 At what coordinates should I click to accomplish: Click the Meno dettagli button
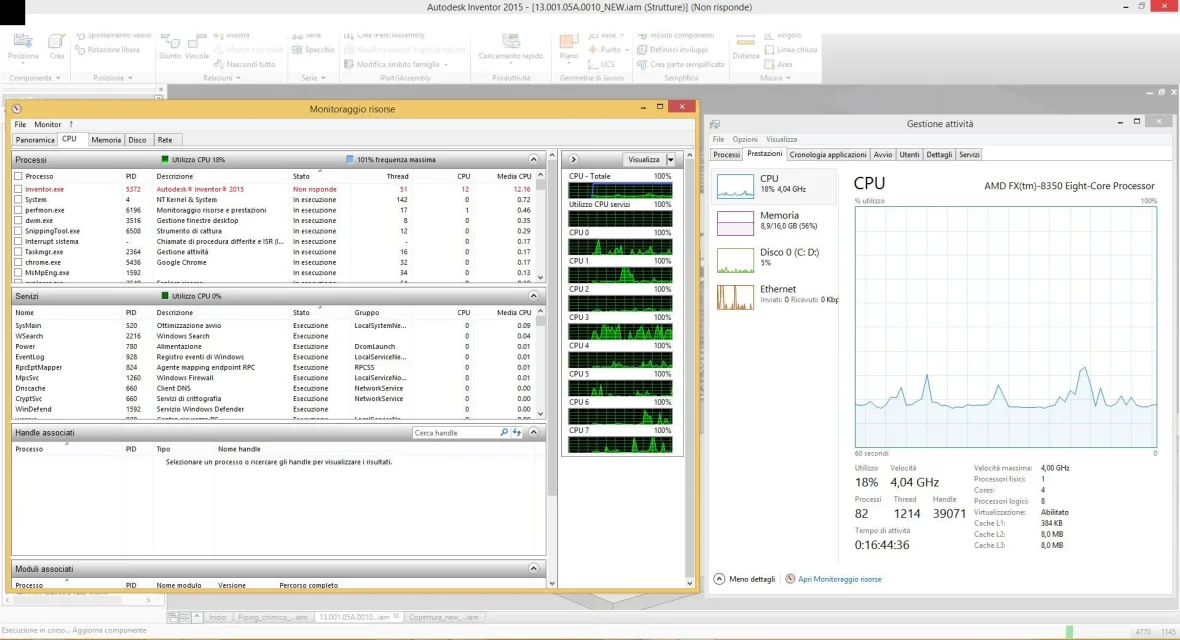tap(744, 579)
